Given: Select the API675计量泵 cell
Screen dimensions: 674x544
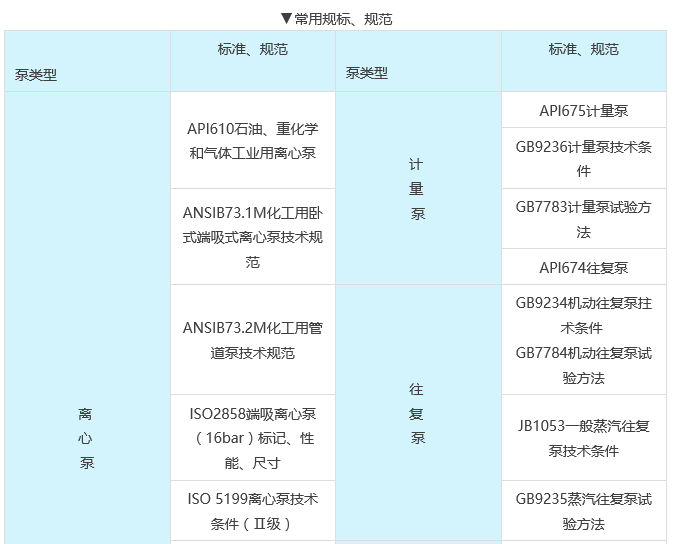Looking at the screenshot, I should (x=583, y=111).
